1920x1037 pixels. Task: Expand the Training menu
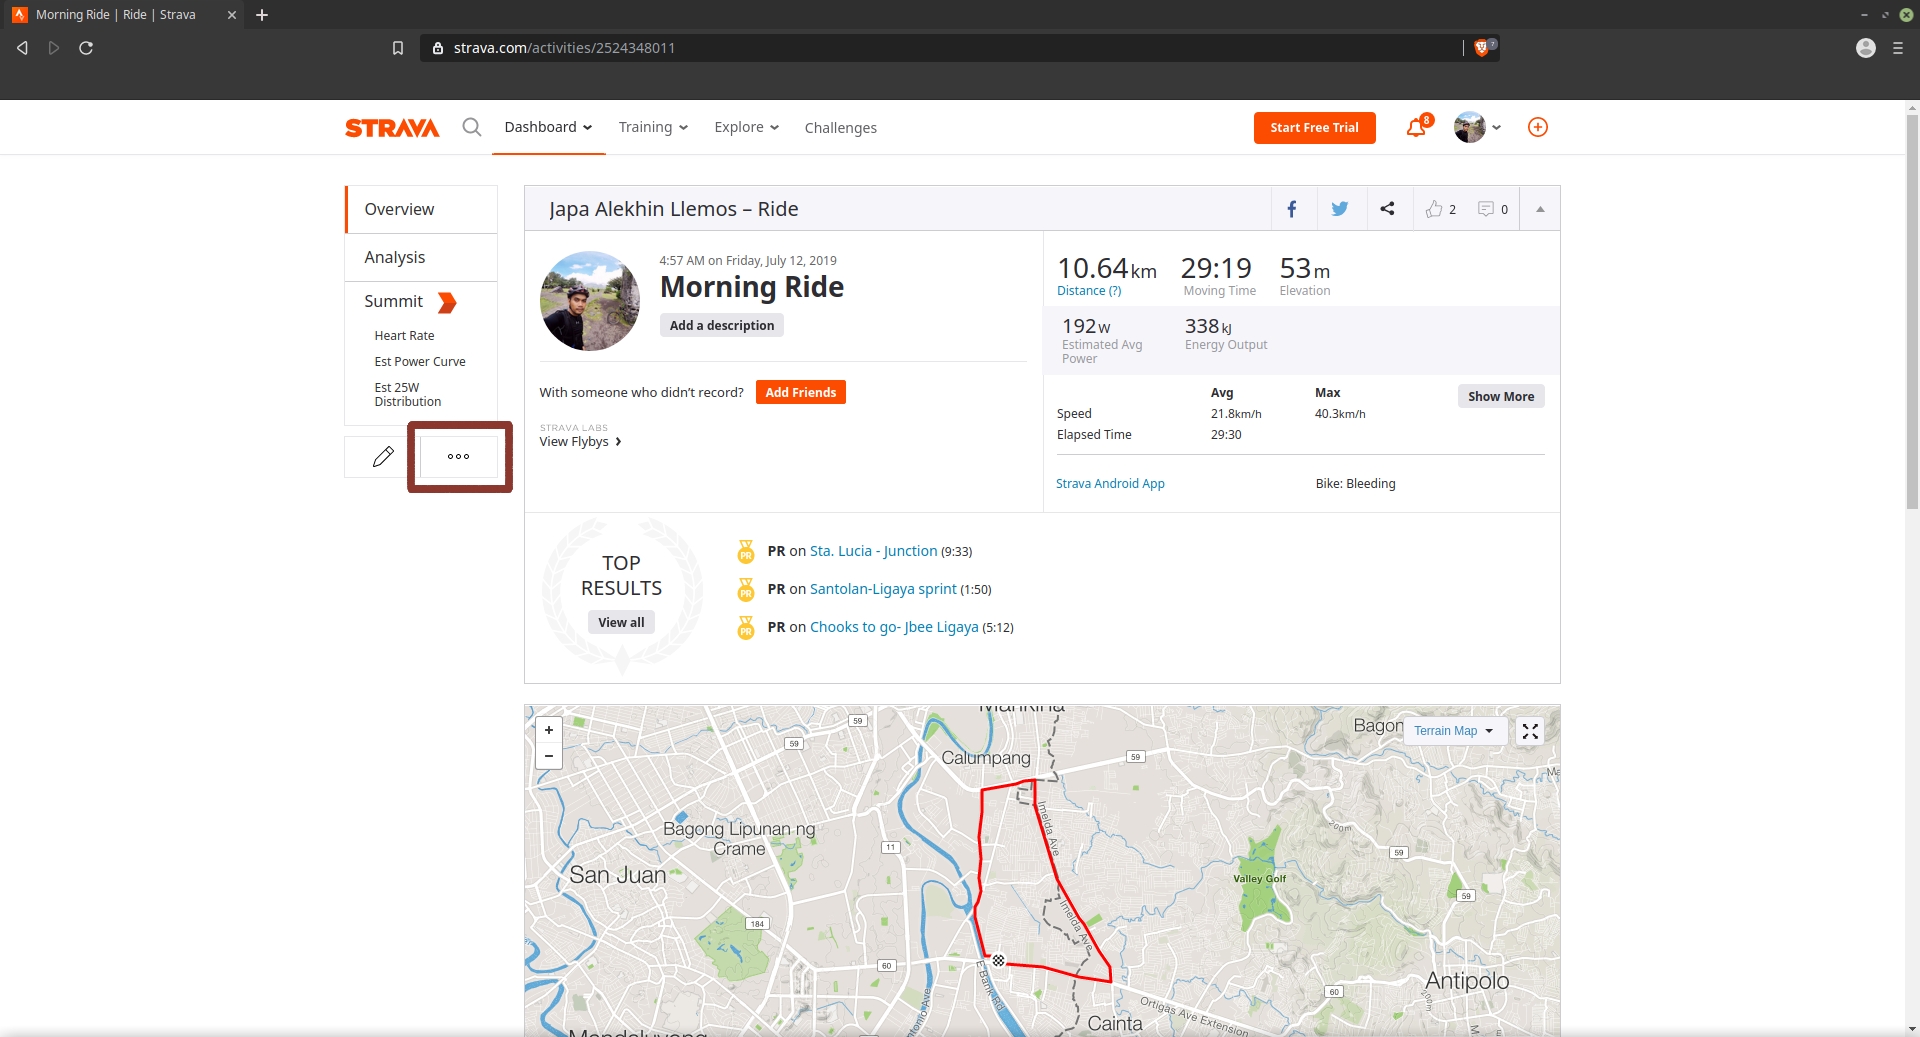pos(653,127)
